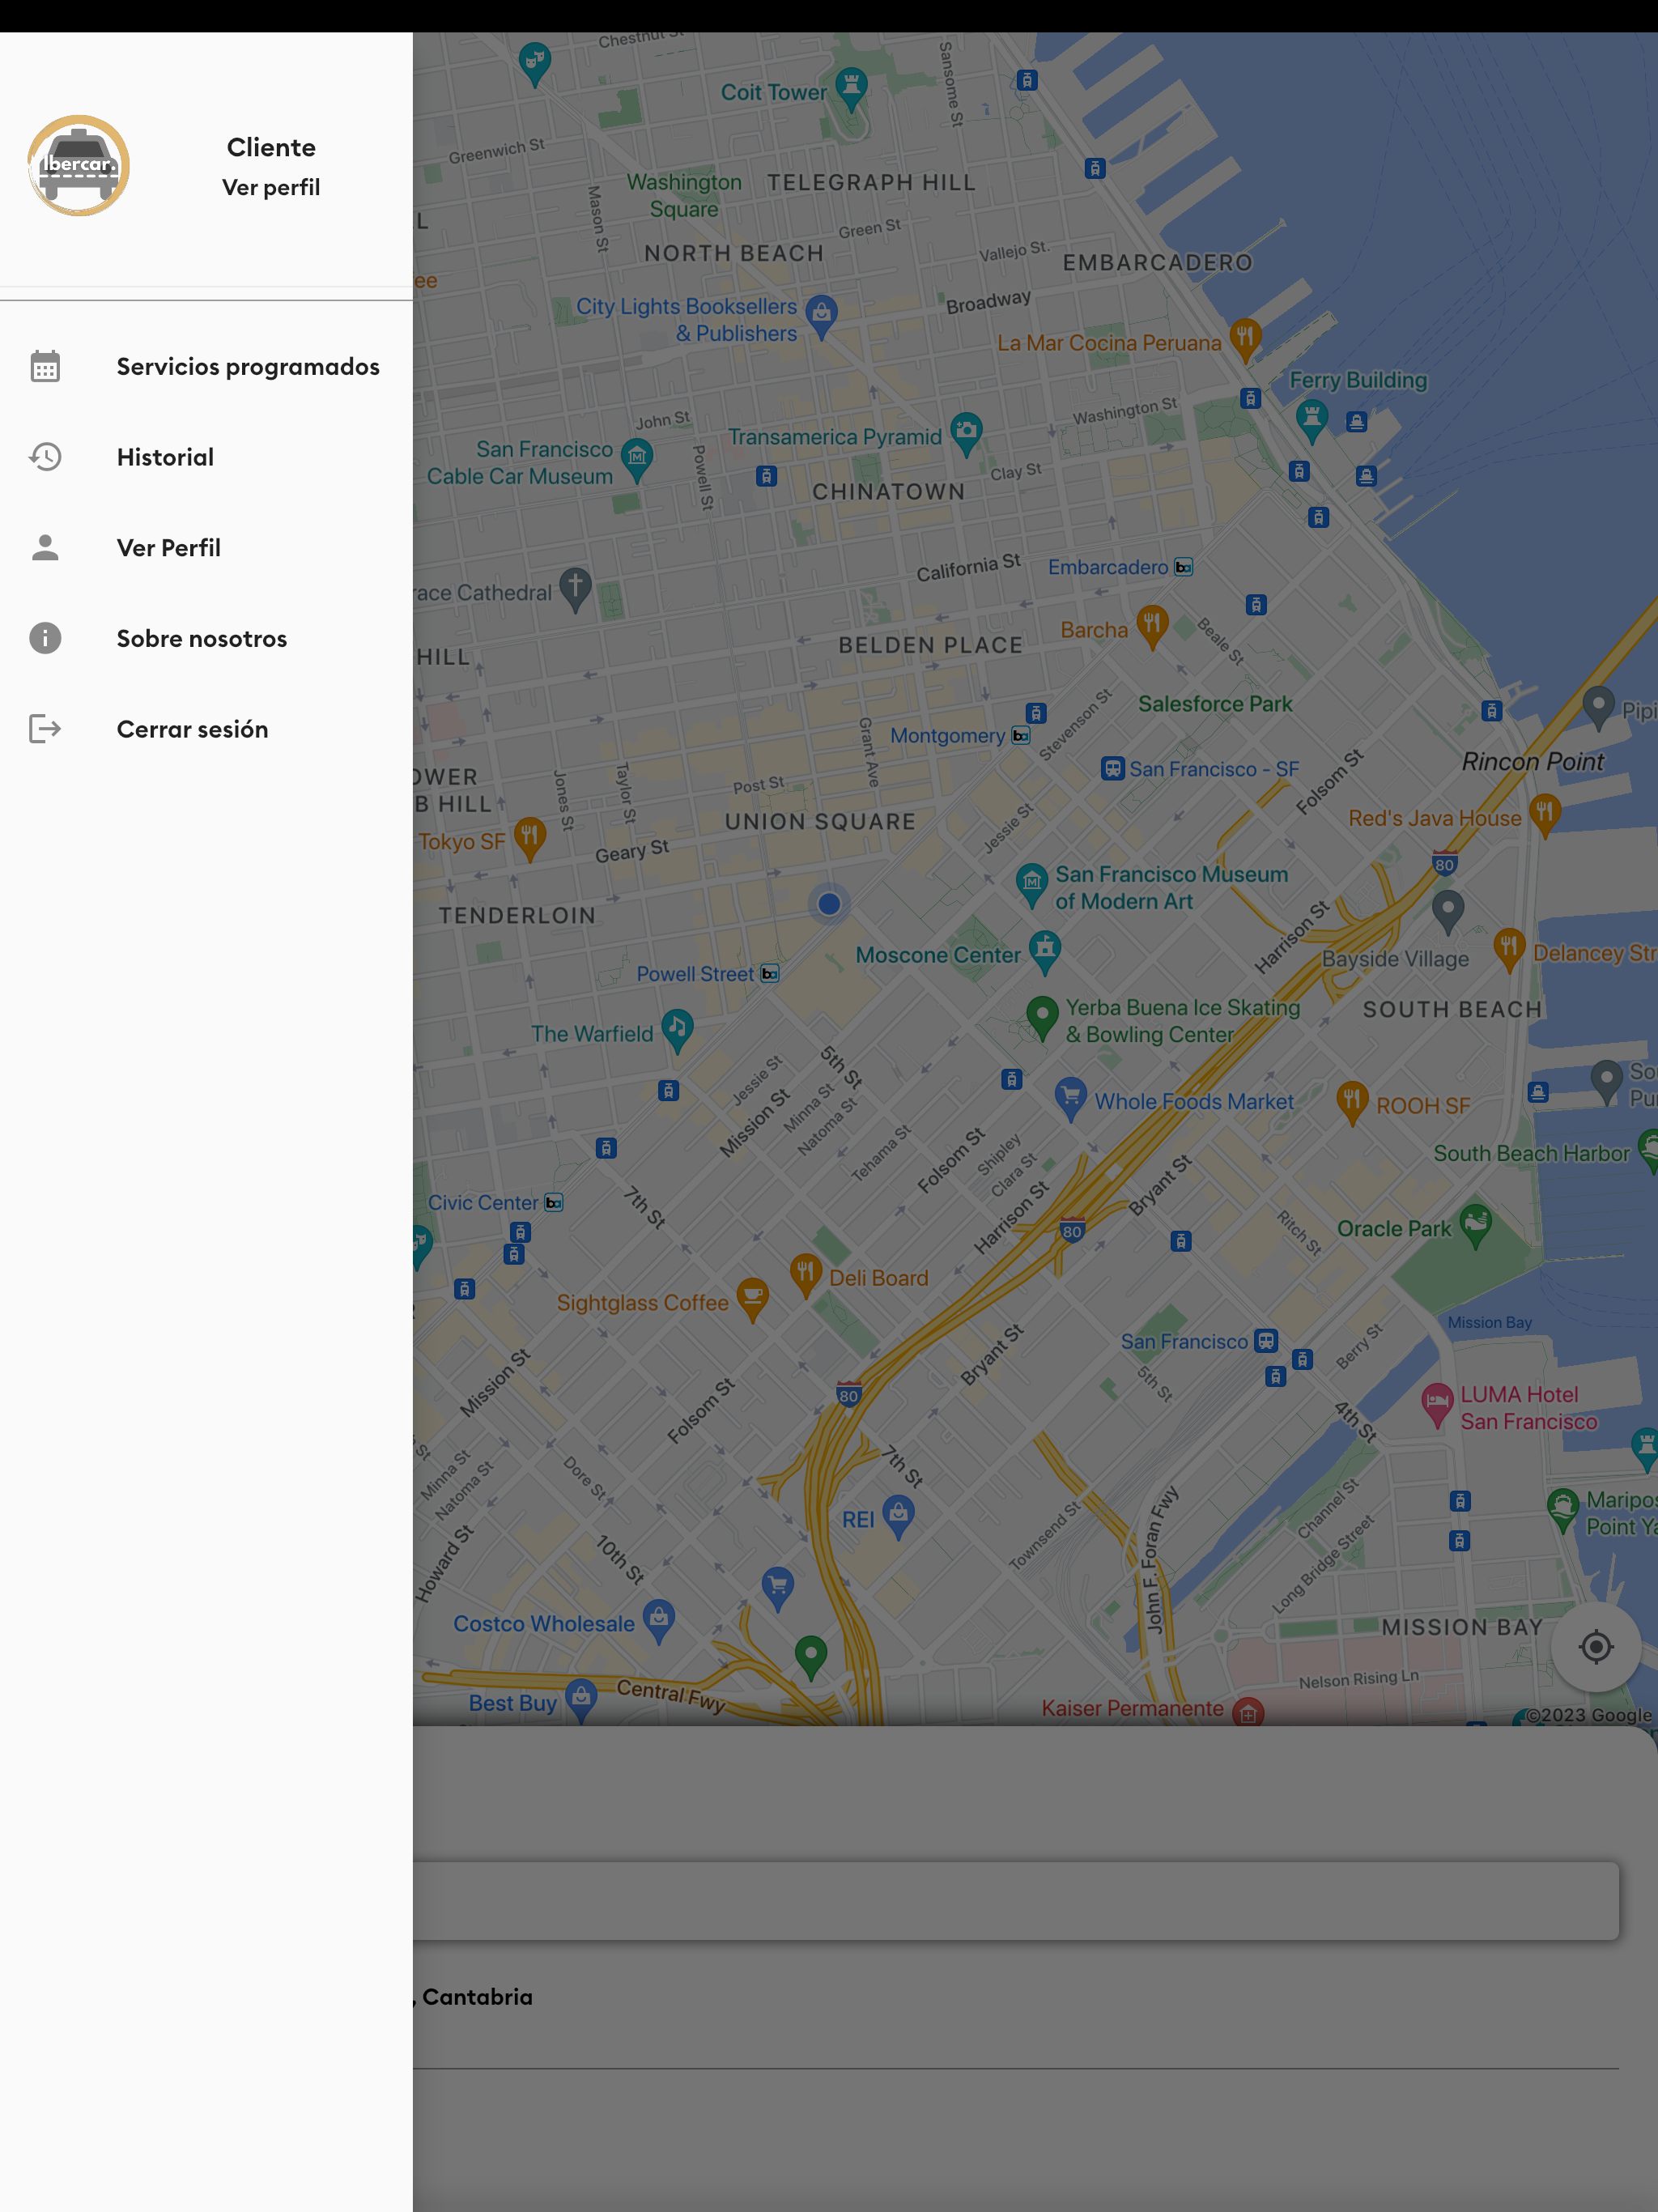Viewport: 1658px width, 2212px height.
Task: Tap the Bayside Village gray pin
Action: pyautogui.click(x=1448, y=912)
